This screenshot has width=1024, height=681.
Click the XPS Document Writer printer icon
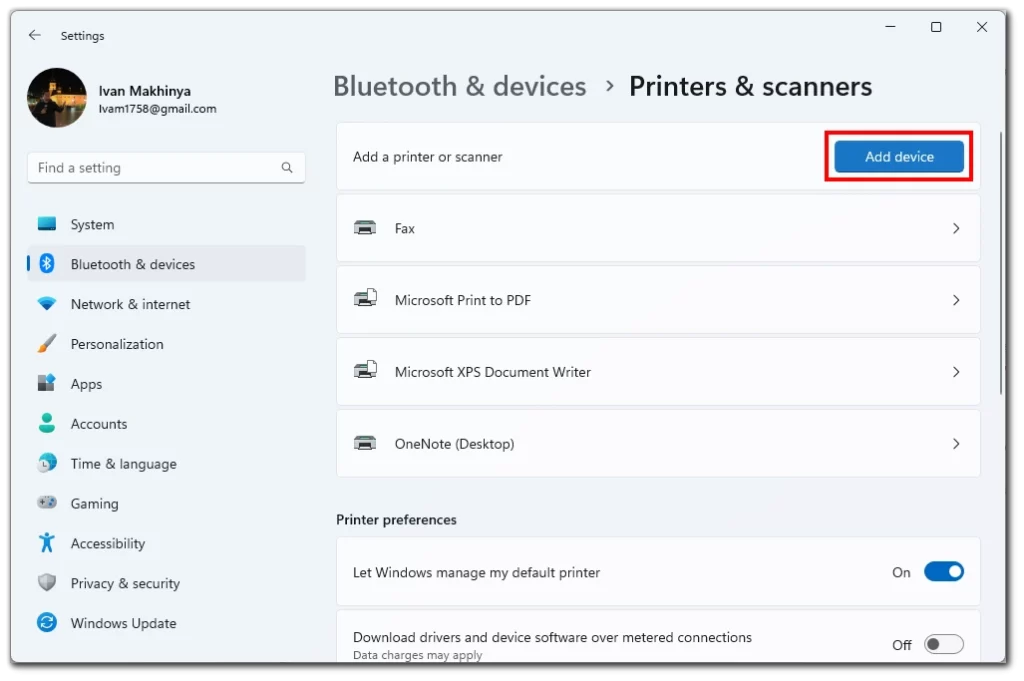click(x=365, y=371)
